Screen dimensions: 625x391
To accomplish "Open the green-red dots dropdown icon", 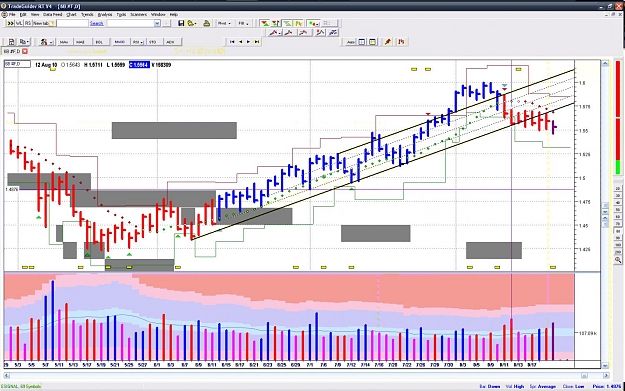I will [x=313, y=24].
